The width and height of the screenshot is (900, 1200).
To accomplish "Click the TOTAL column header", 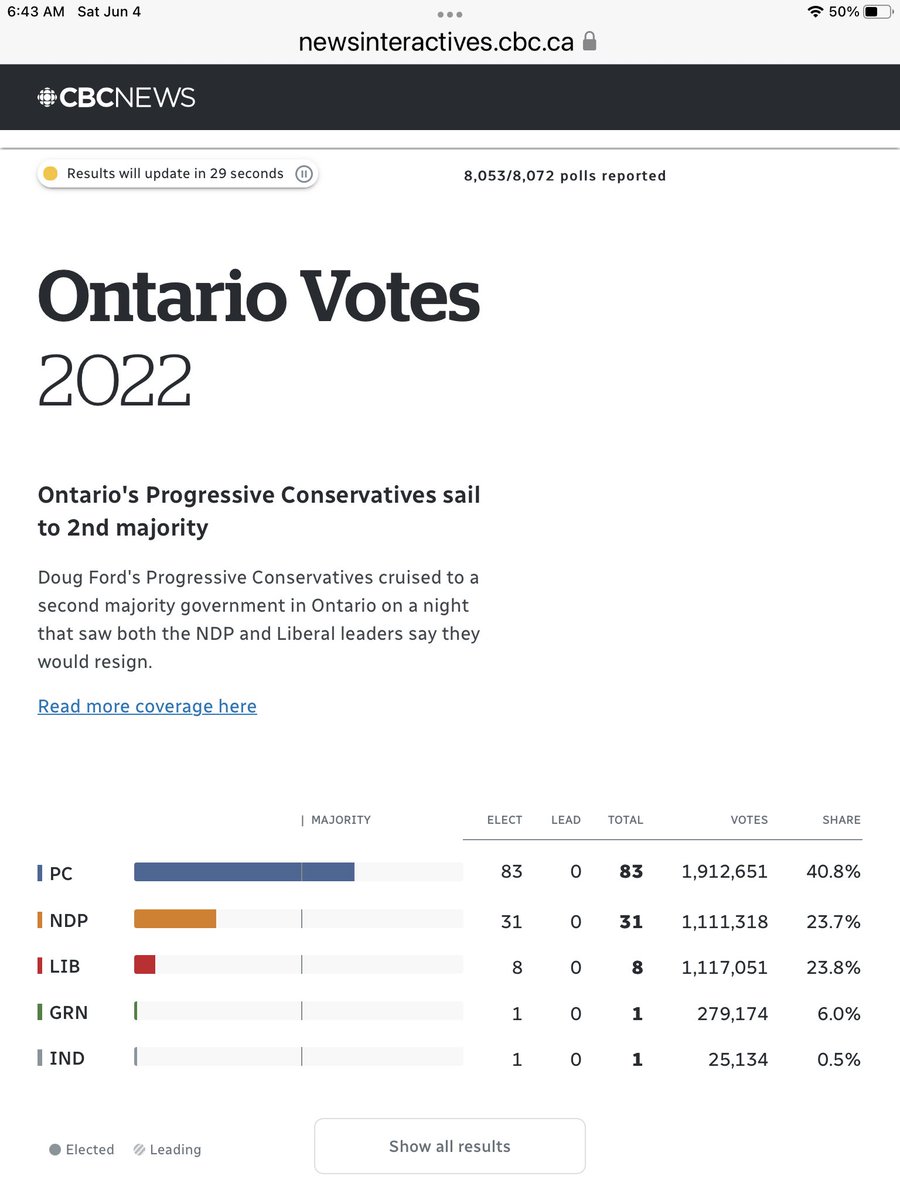I will click(625, 820).
